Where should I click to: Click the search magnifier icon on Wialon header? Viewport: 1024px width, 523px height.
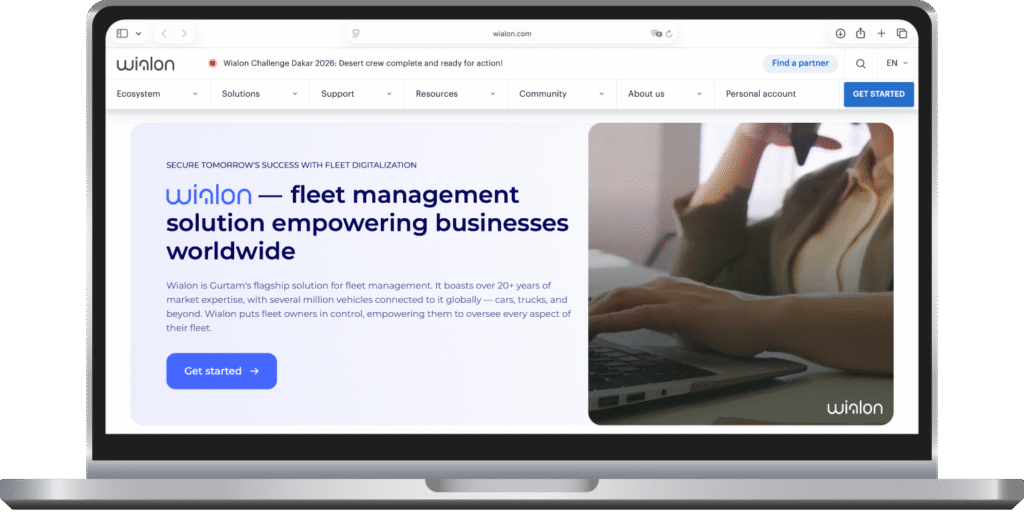pyautogui.click(x=861, y=63)
